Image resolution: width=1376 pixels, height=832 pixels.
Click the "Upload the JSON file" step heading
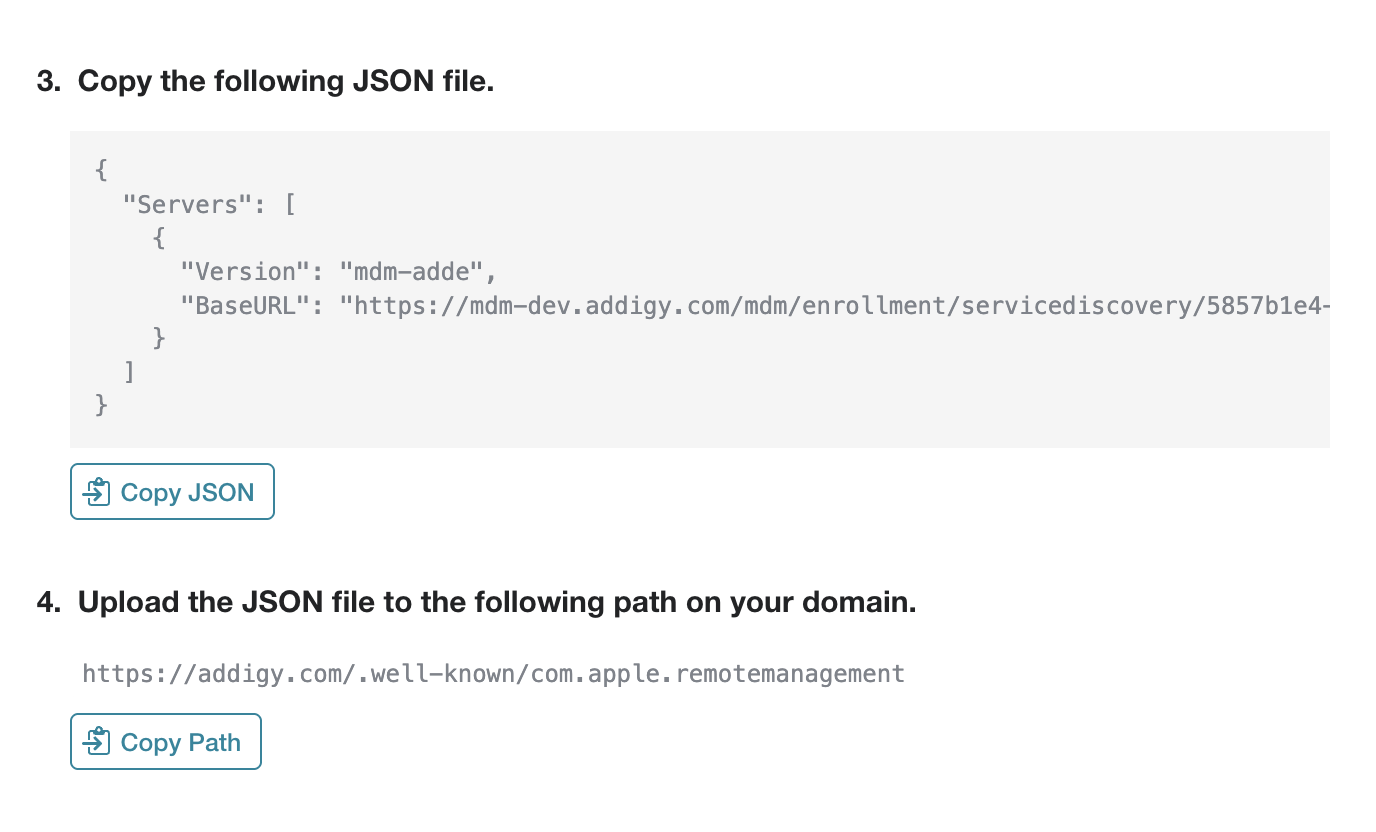pyautogui.click(x=497, y=603)
